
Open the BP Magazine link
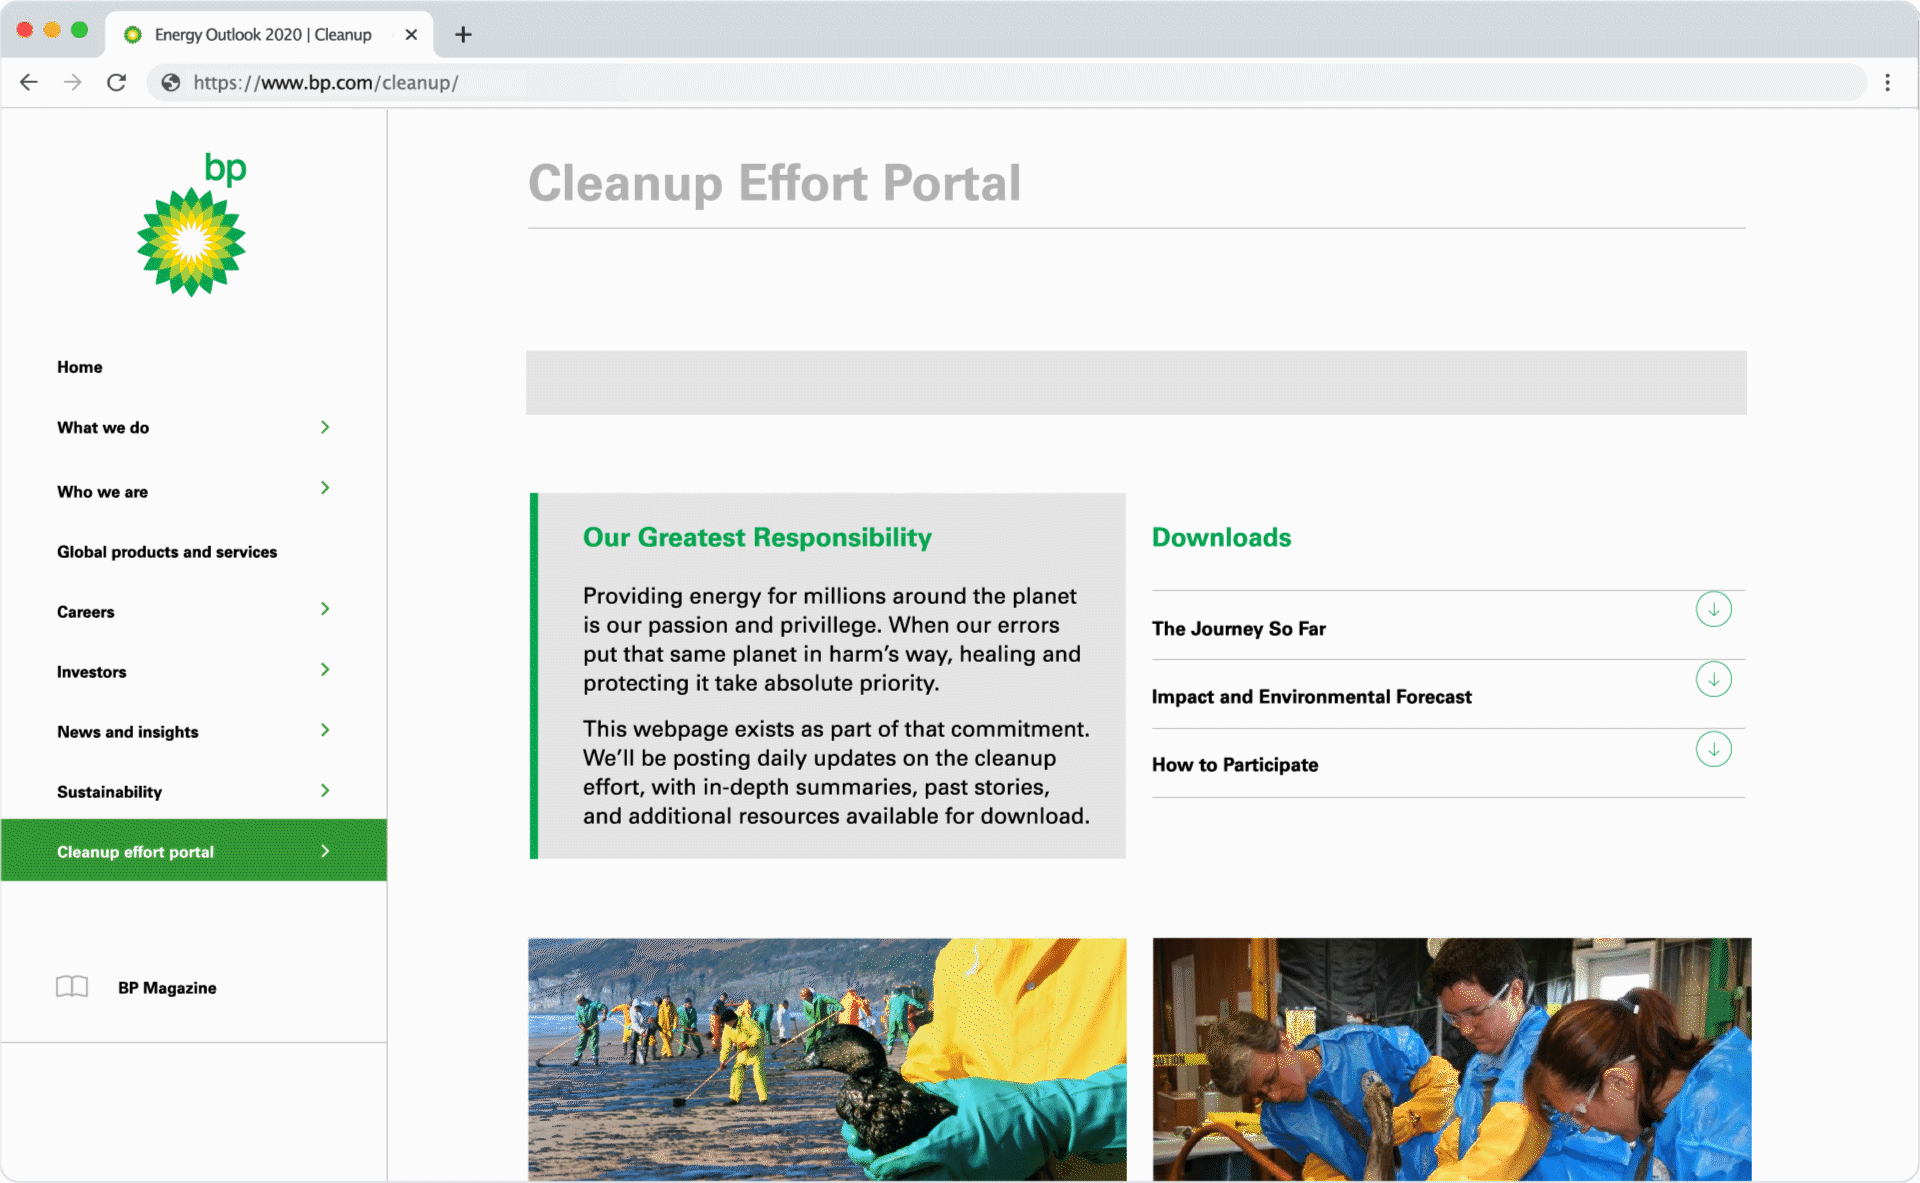click(x=167, y=988)
